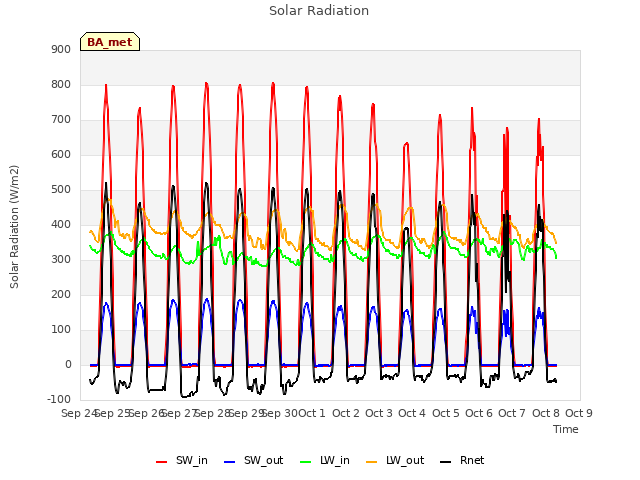Click the SW_in legend label
Screen dimensions: 640x480
coord(191,460)
